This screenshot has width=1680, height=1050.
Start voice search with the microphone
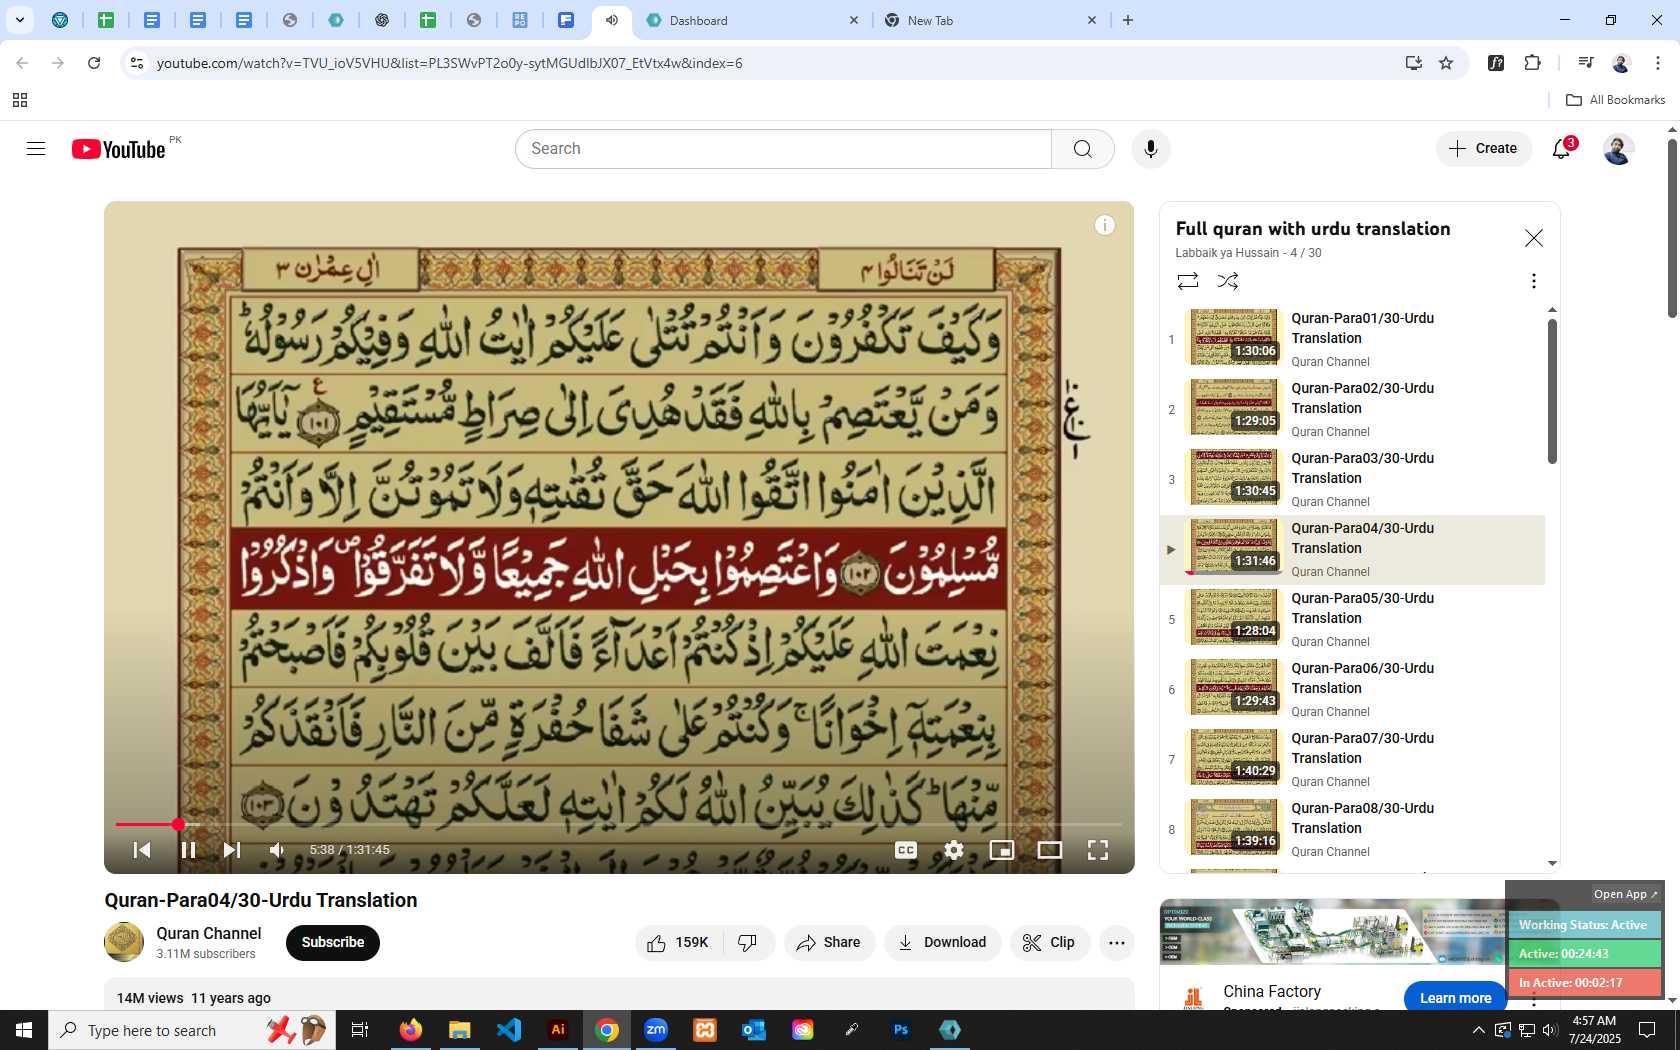[1151, 149]
